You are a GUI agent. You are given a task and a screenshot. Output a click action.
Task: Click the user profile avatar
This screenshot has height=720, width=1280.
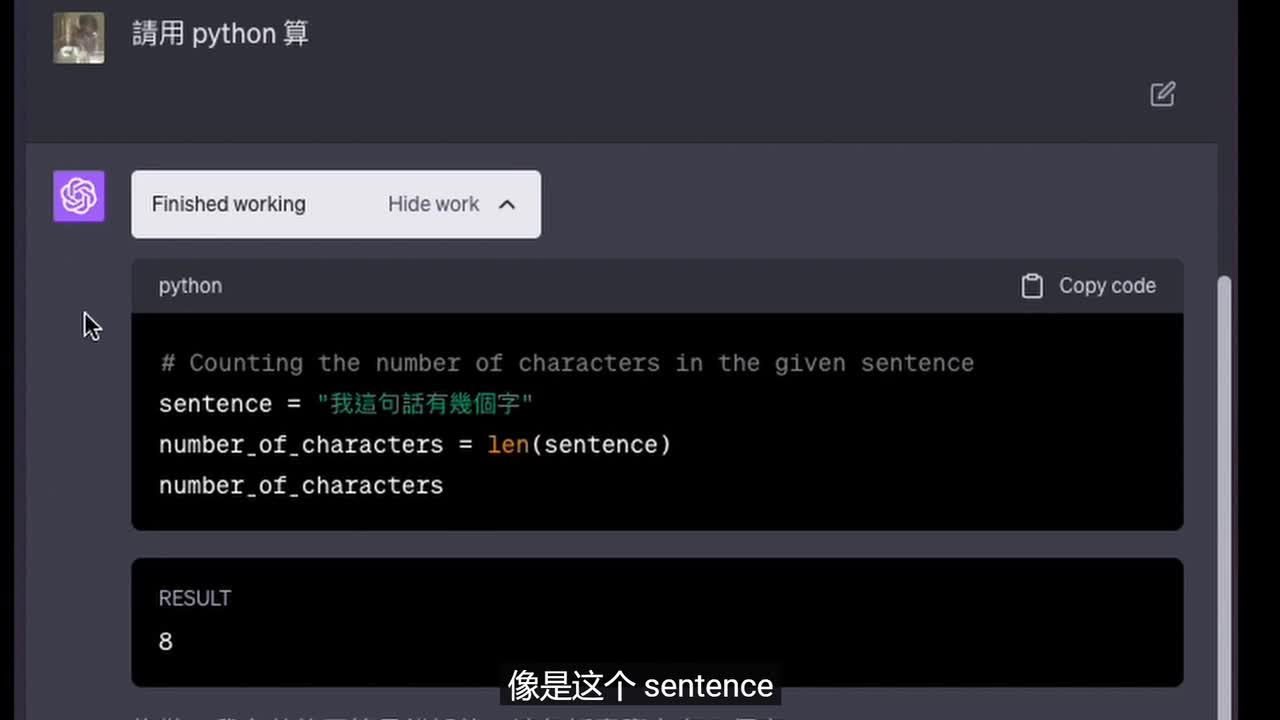(79, 38)
